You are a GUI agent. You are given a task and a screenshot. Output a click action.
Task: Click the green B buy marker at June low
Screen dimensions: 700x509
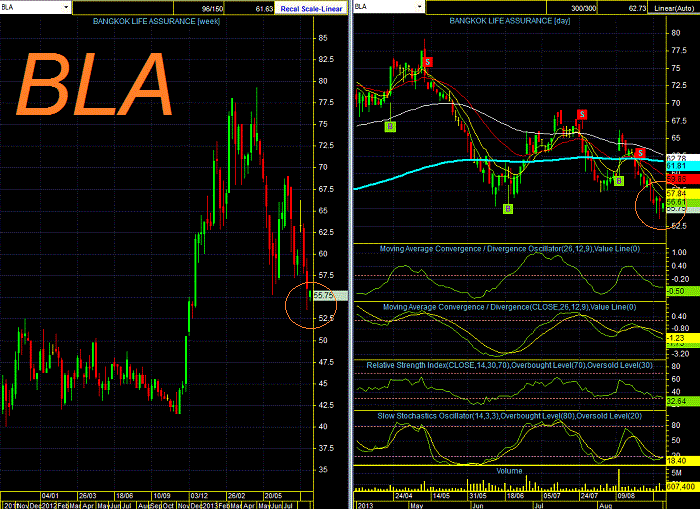508,209
